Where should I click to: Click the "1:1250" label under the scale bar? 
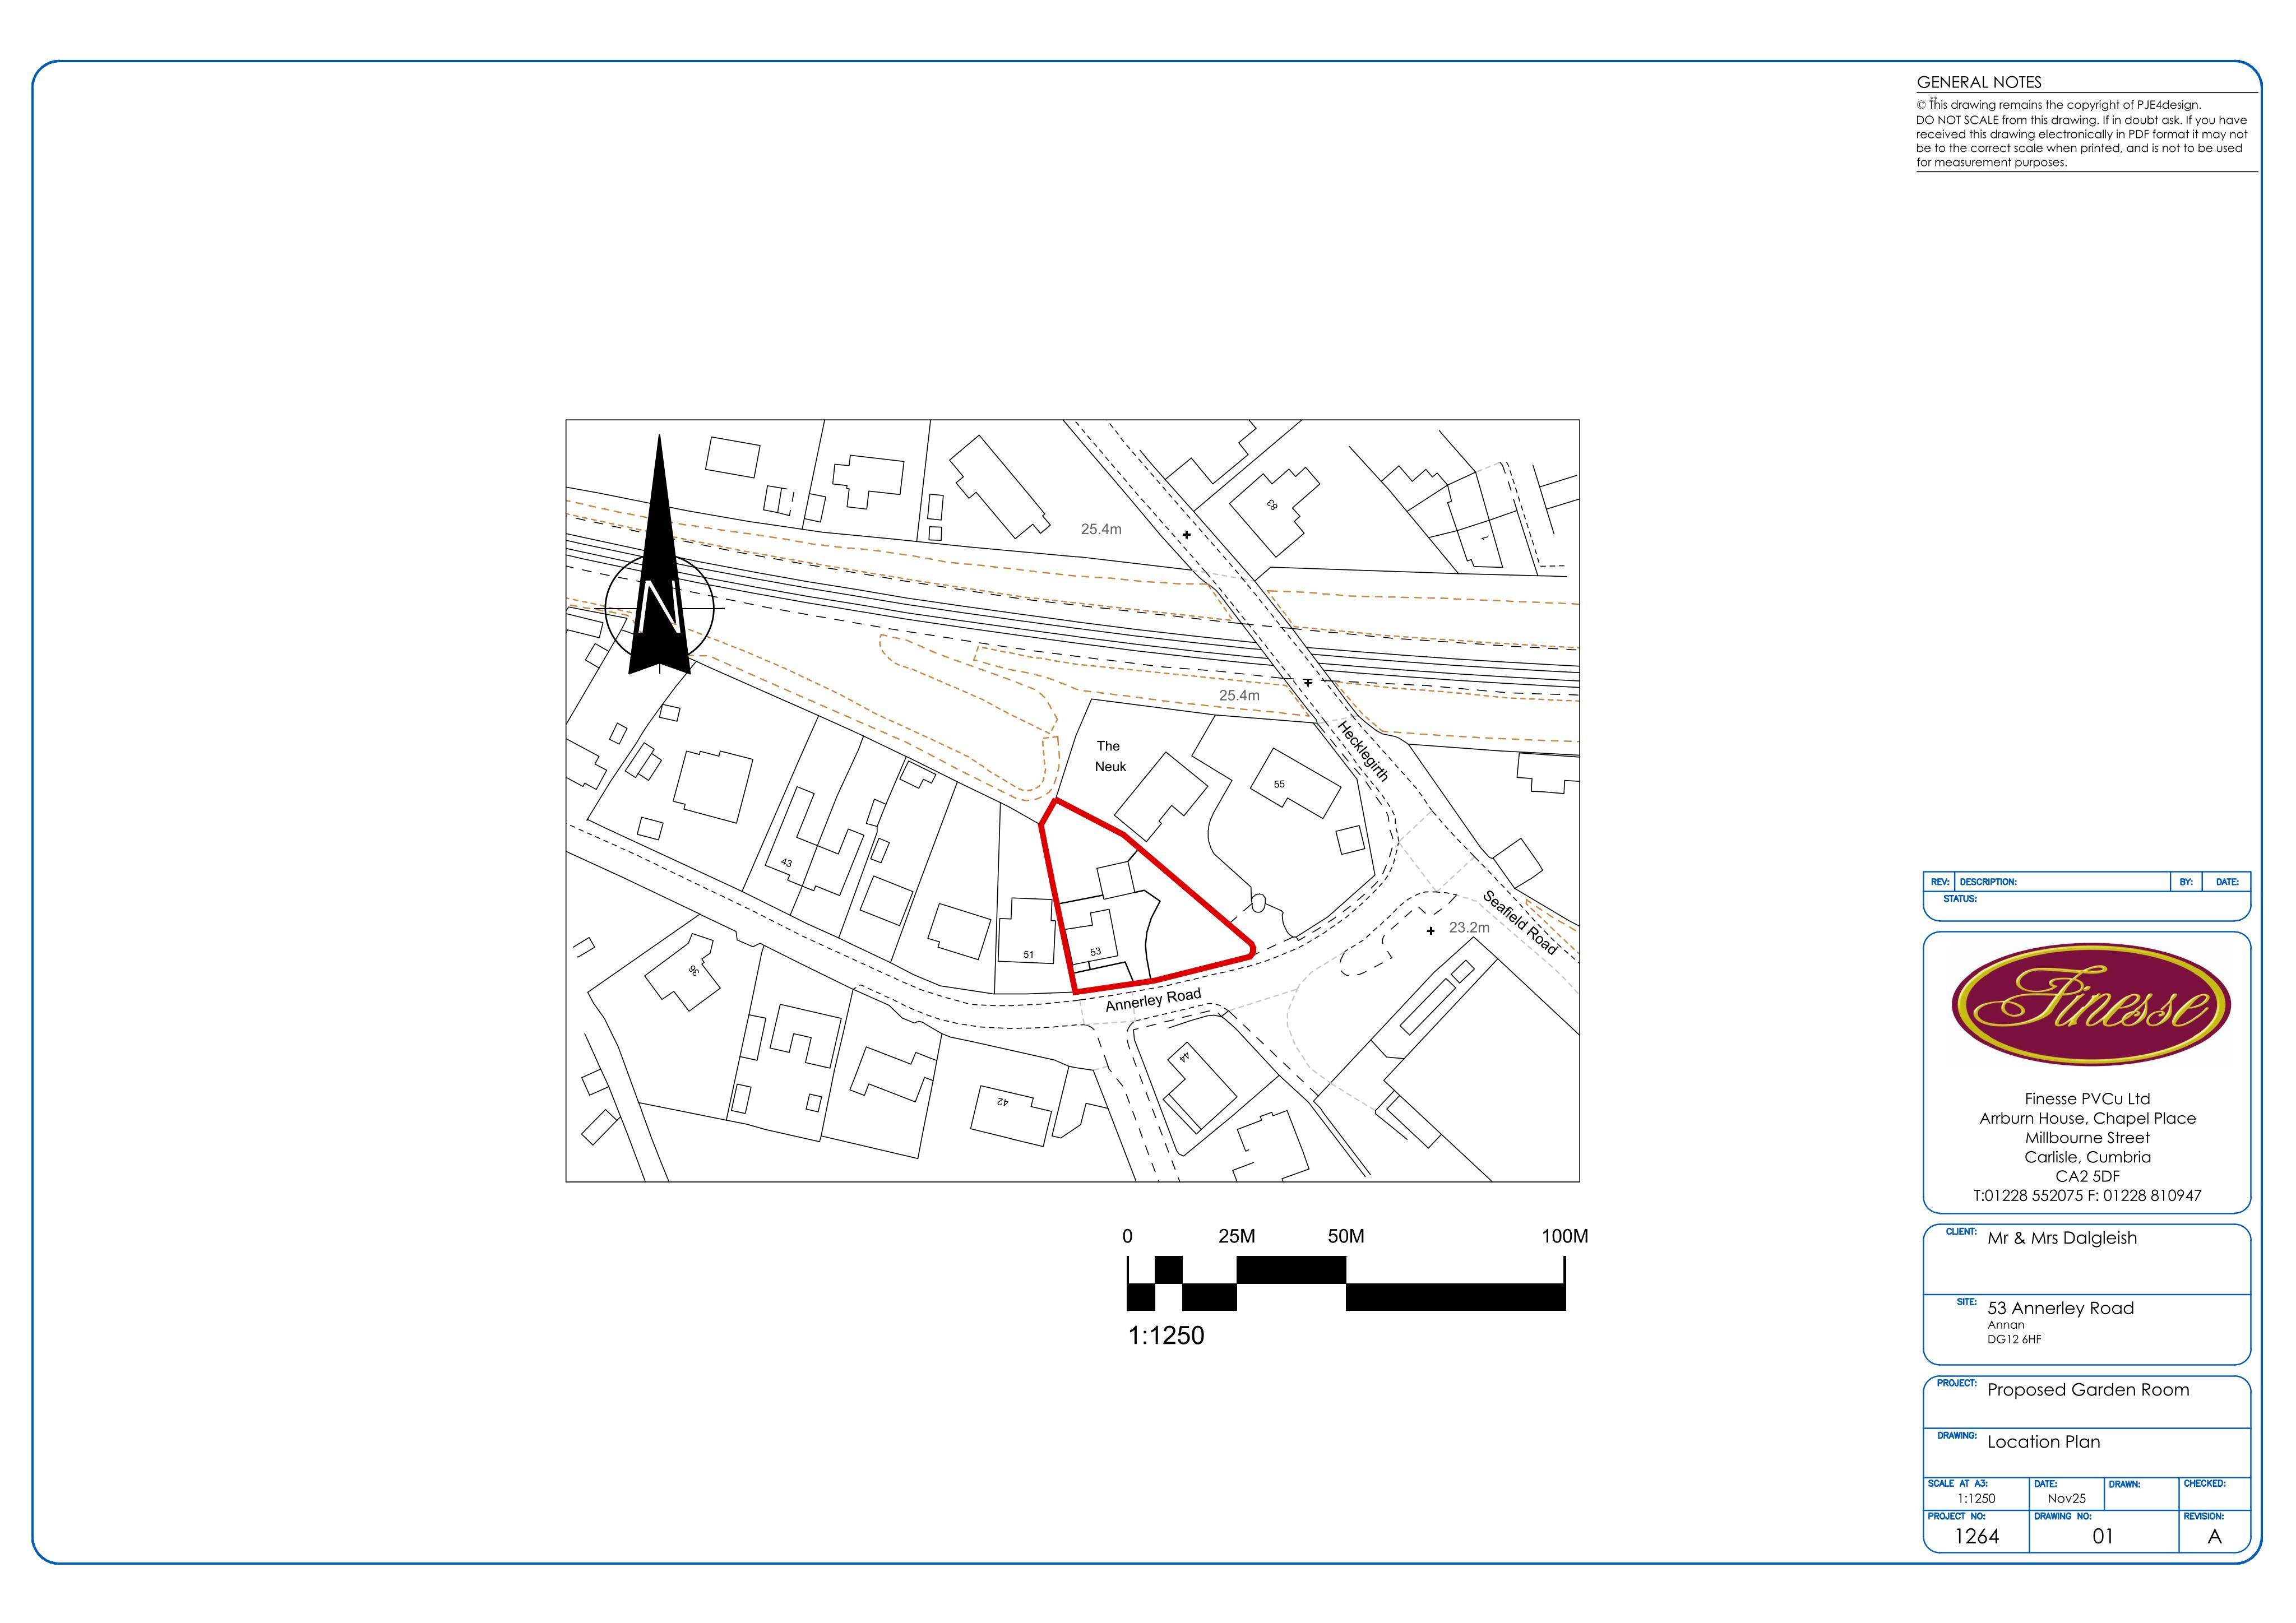pos(1166,1336)
